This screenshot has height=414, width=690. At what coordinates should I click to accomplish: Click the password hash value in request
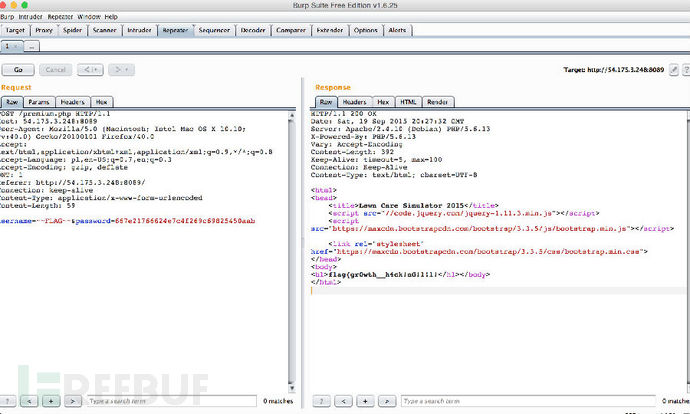coord(185,221)
